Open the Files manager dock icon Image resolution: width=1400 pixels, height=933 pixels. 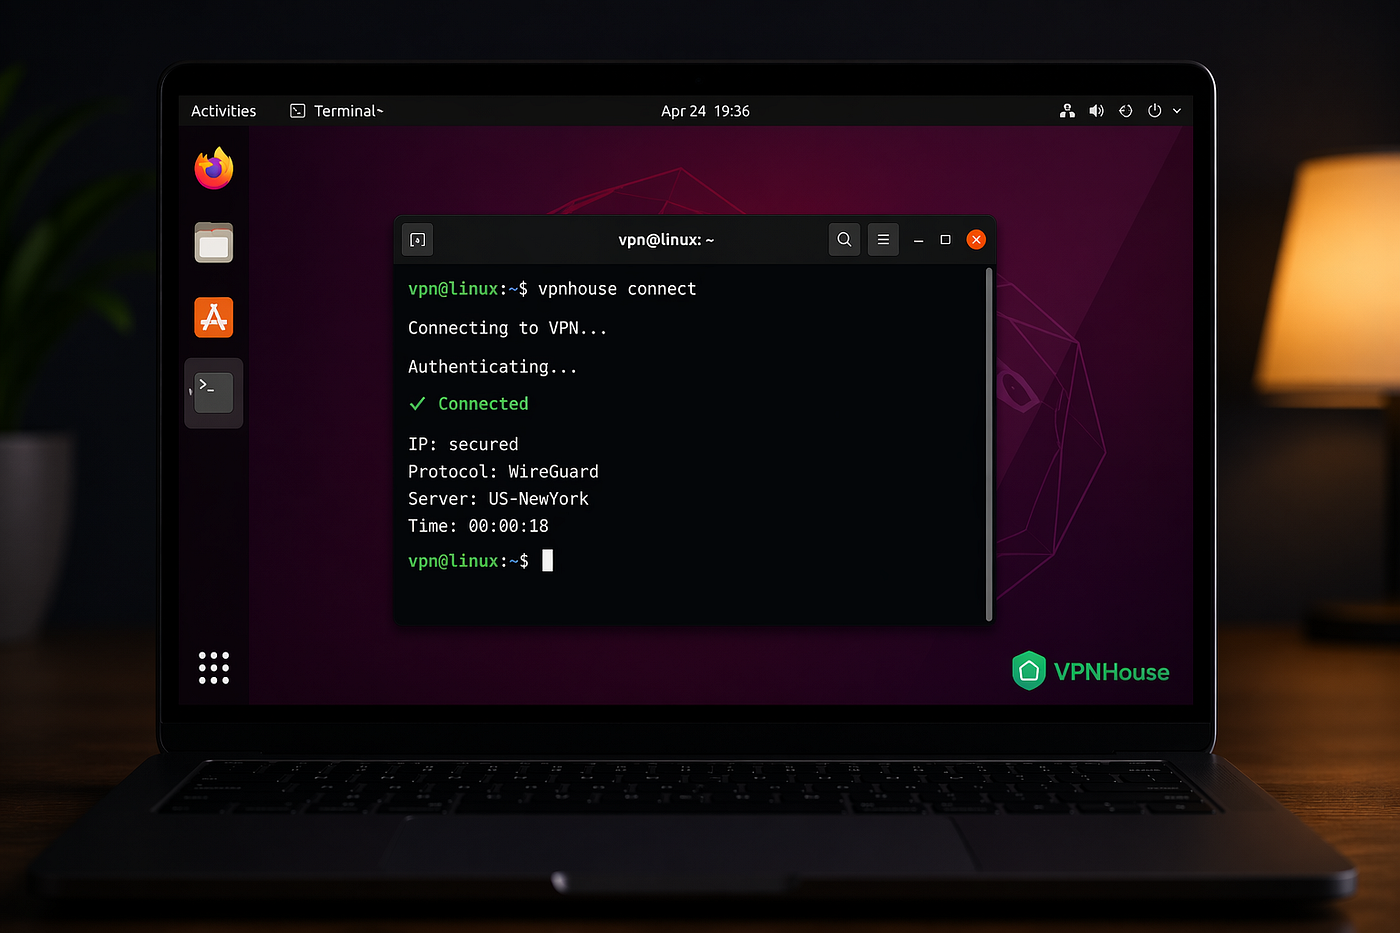213,243
